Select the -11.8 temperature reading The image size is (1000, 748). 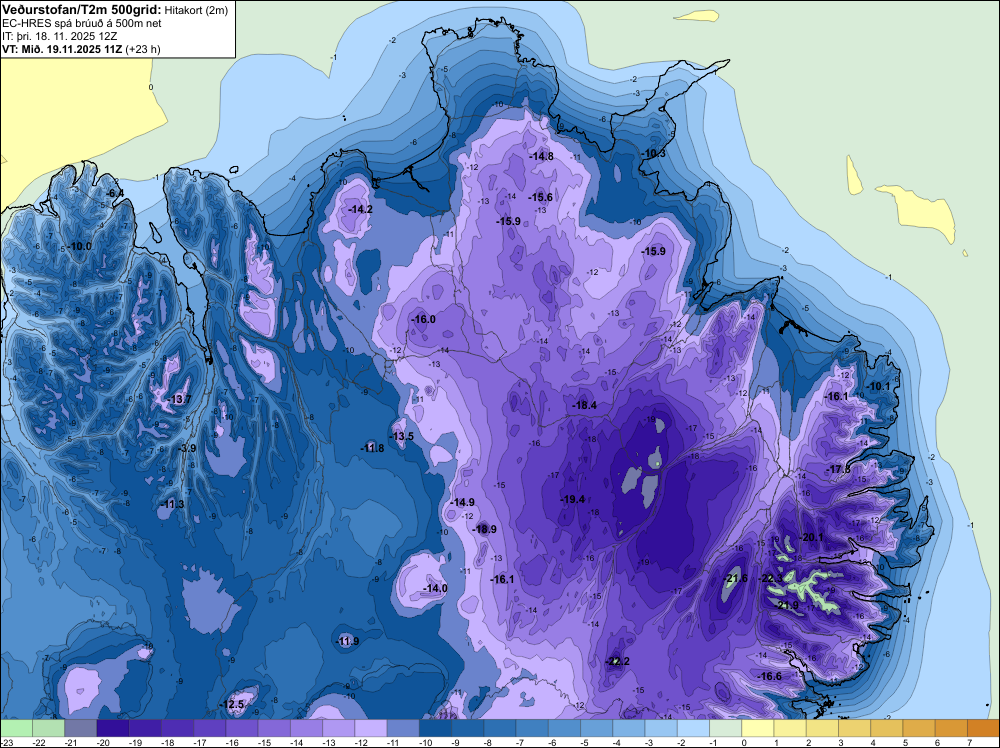(x=372, y=448)
